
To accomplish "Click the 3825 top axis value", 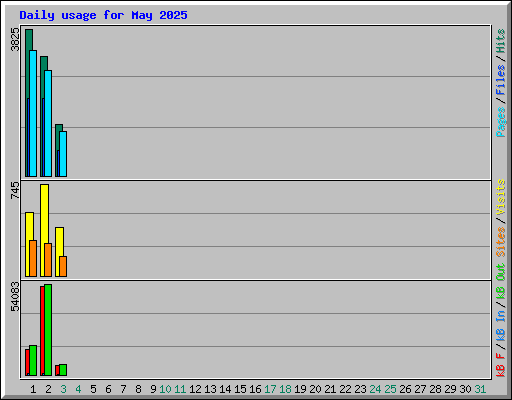I will tap(15, 39).
